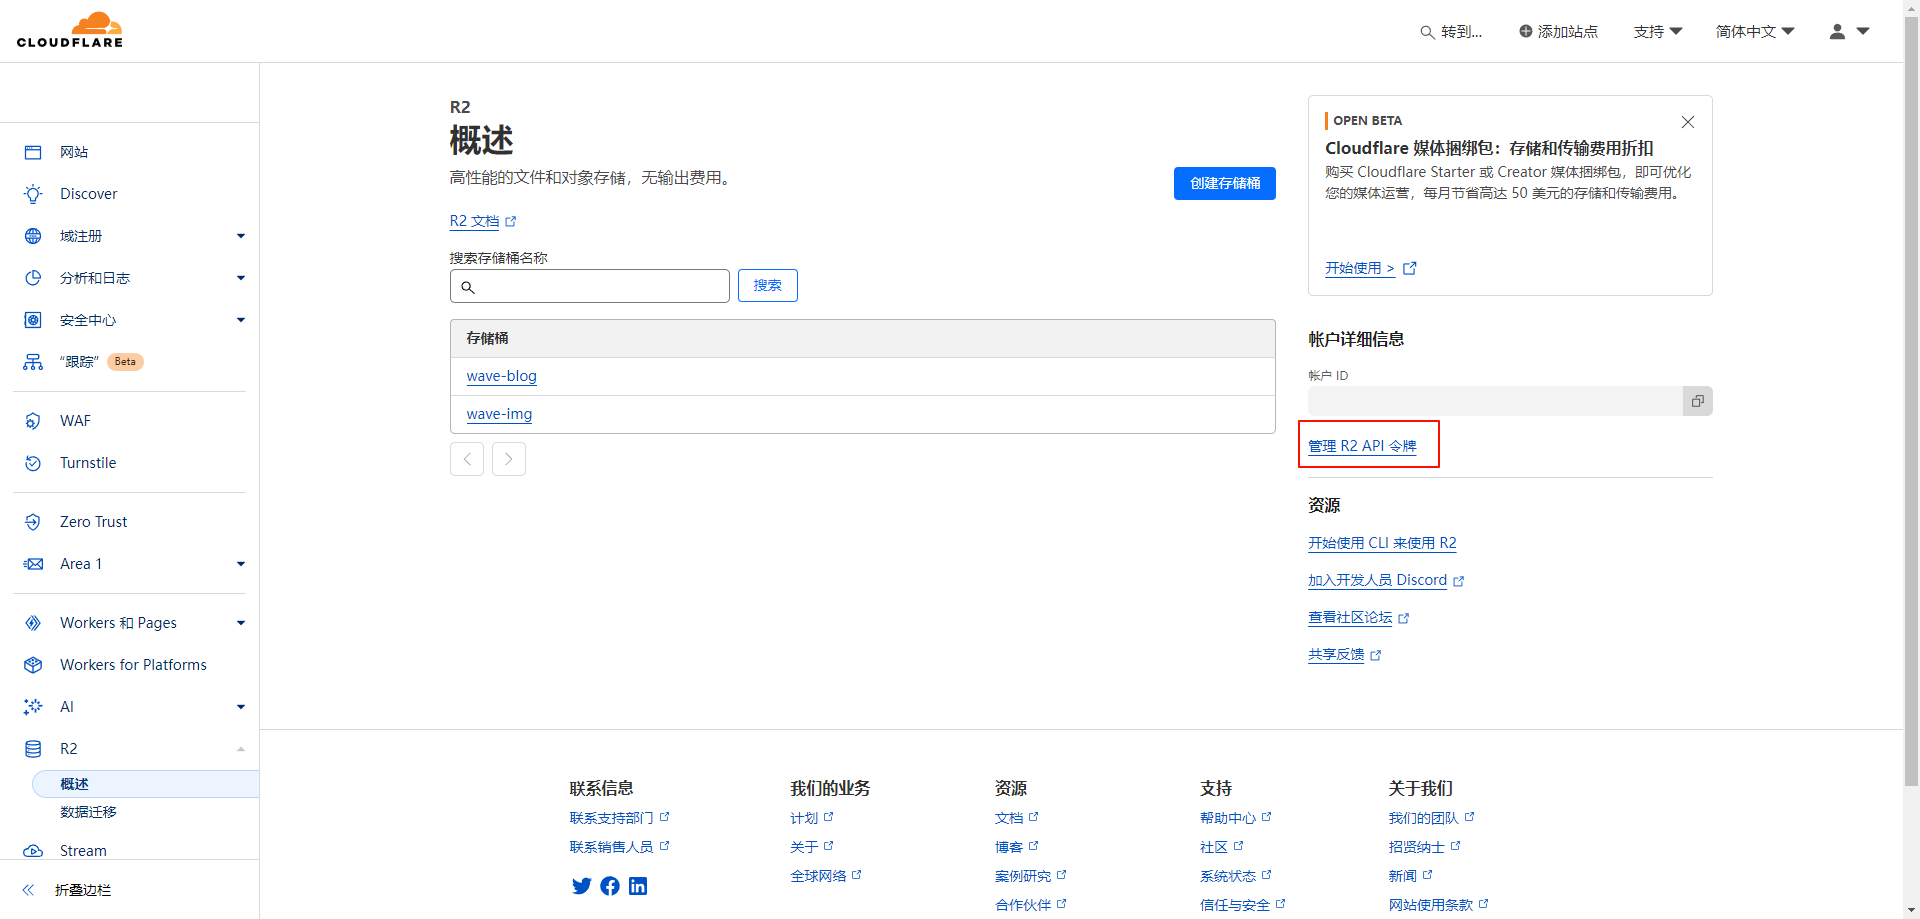Screen dimensions: 1920x919
Task: Expand the Area 1 sidebar section
Action: (x=241, y=564)
